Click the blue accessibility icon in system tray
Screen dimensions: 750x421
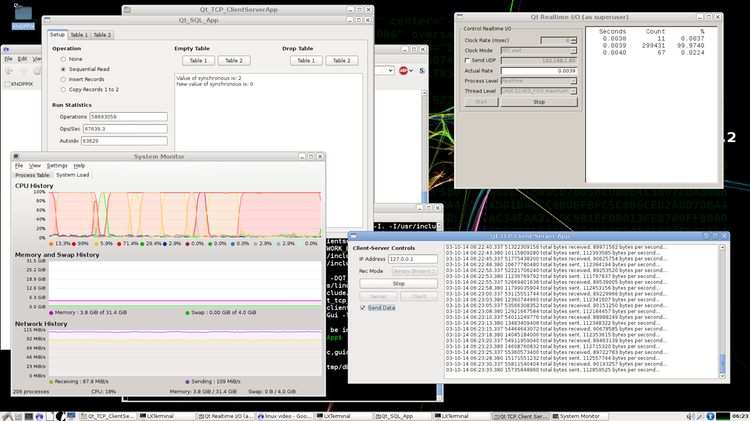coord(710,416)
